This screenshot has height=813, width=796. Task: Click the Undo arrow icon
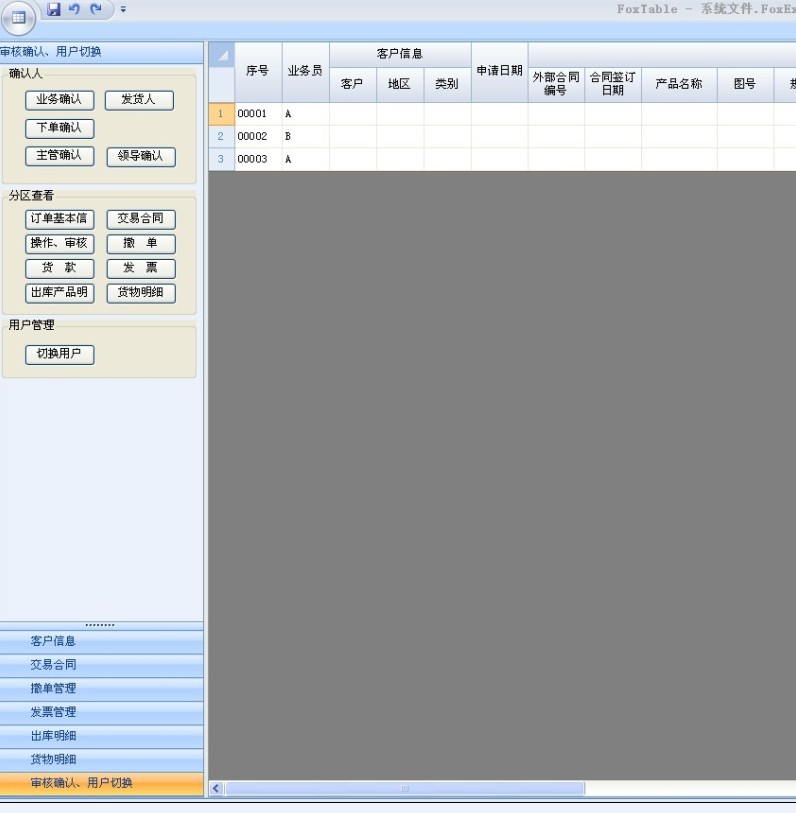coord(75,9)
